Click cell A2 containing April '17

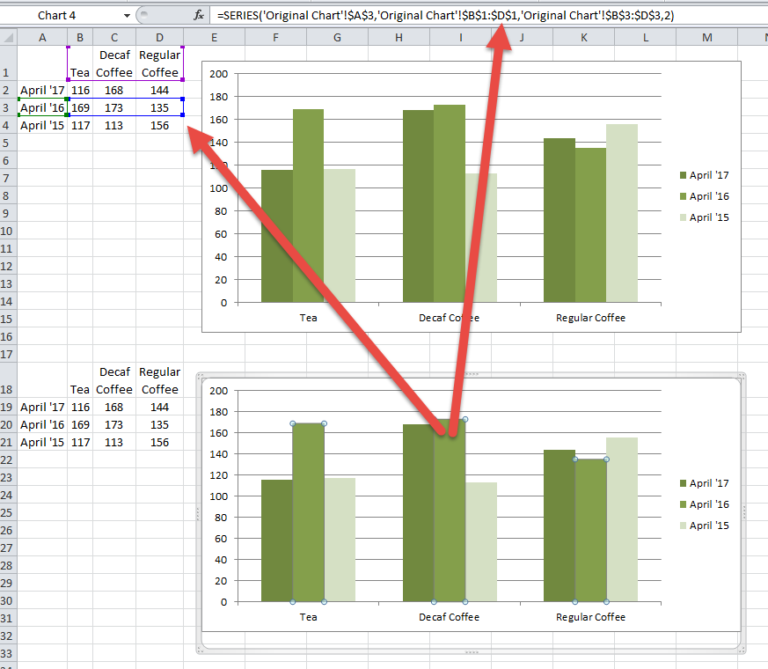(x=43, y=90)
